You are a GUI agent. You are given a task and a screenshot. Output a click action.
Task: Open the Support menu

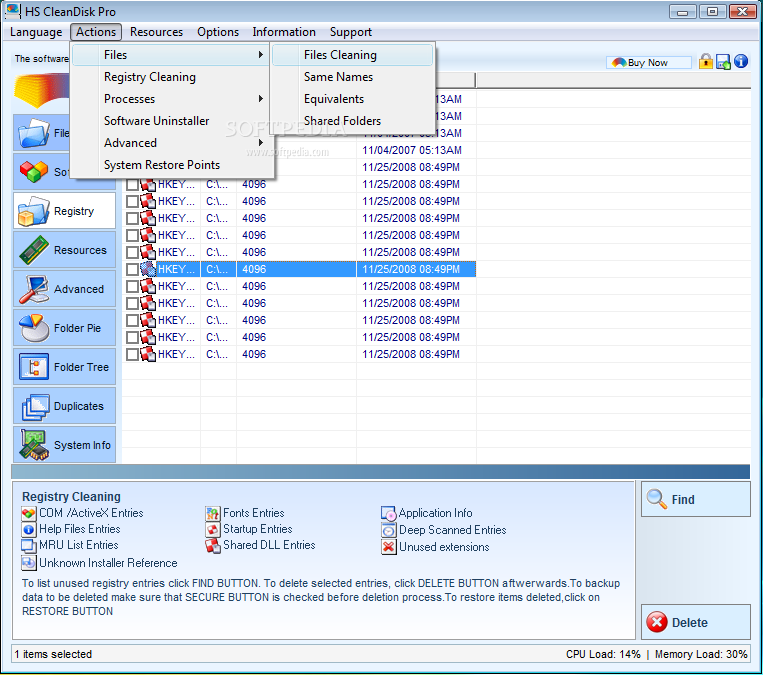350,32
